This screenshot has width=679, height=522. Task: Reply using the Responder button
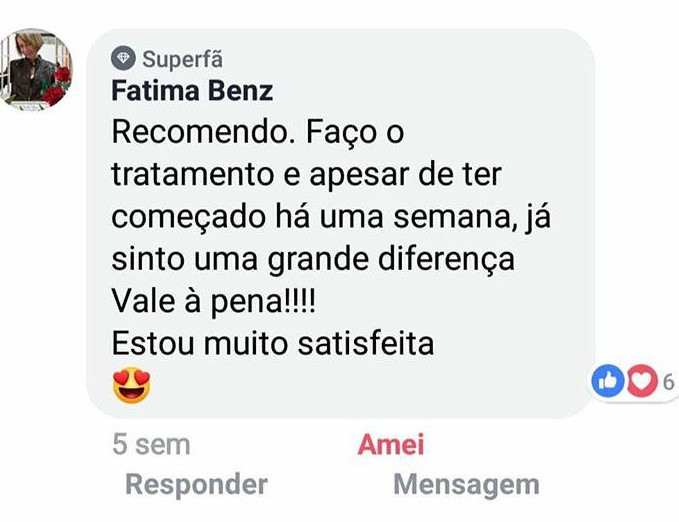(196, 484)
